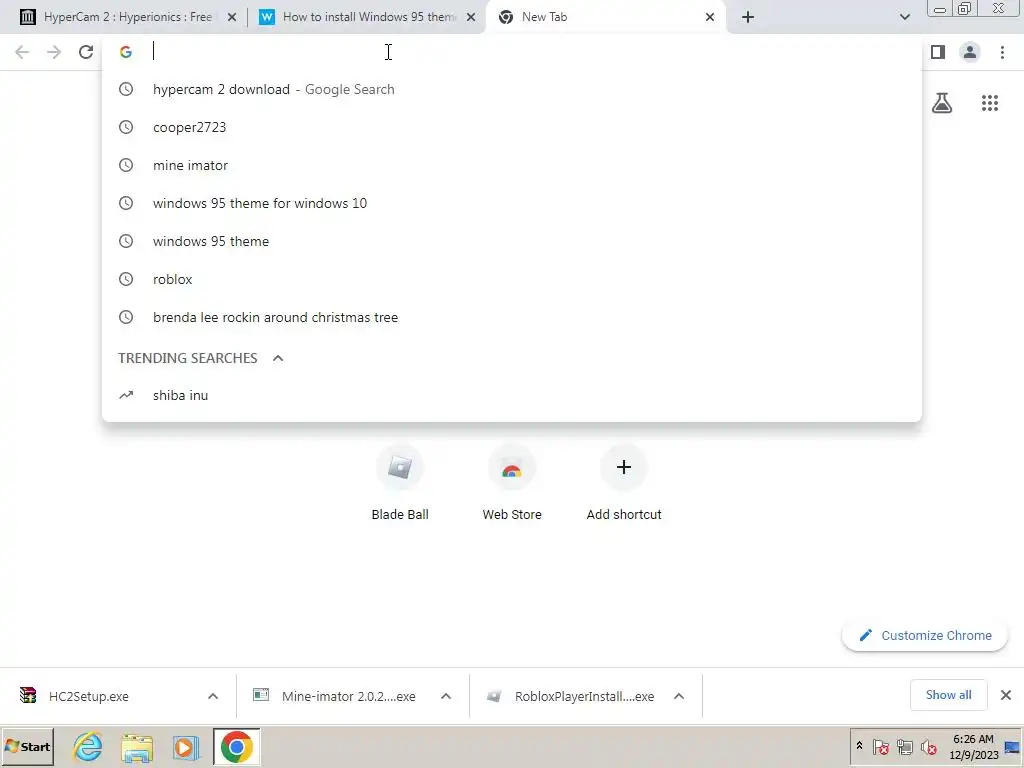Open Chrome three-dot menu
1024x768 pixels.
pyautogui.click(x=1002, y=52)
